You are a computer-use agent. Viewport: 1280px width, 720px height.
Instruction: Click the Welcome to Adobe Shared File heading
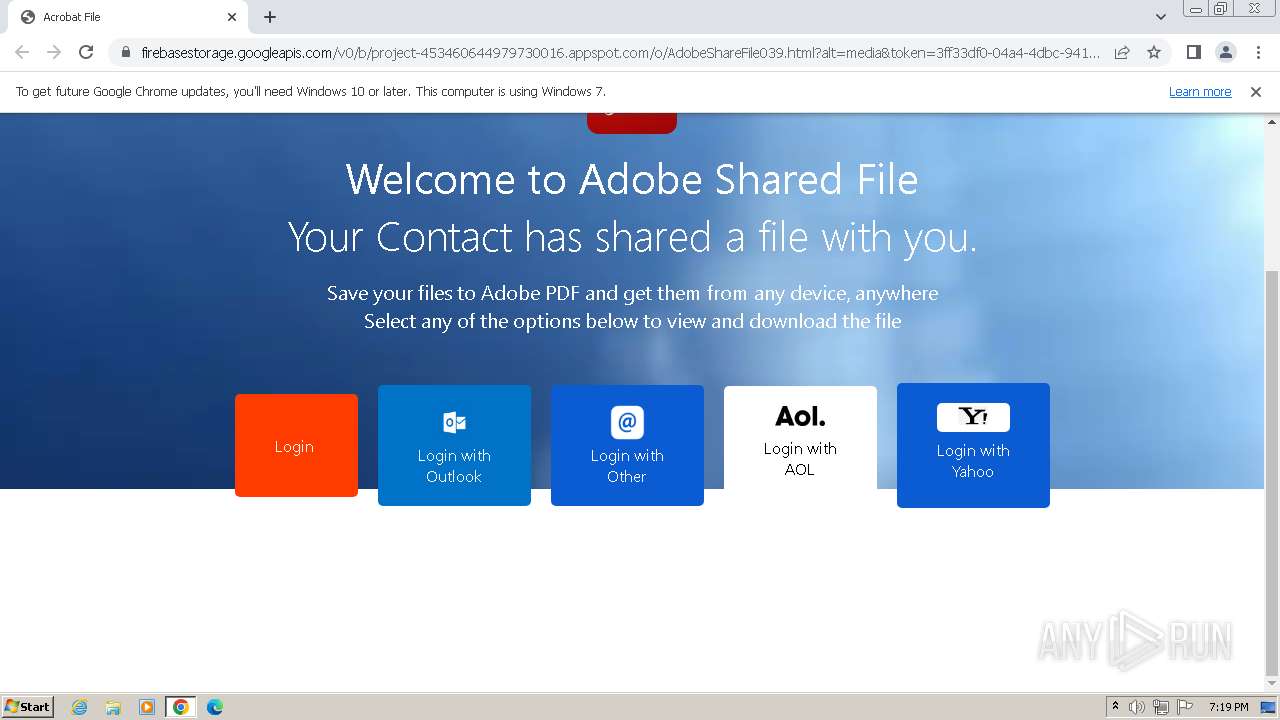(x=632, y=180)
